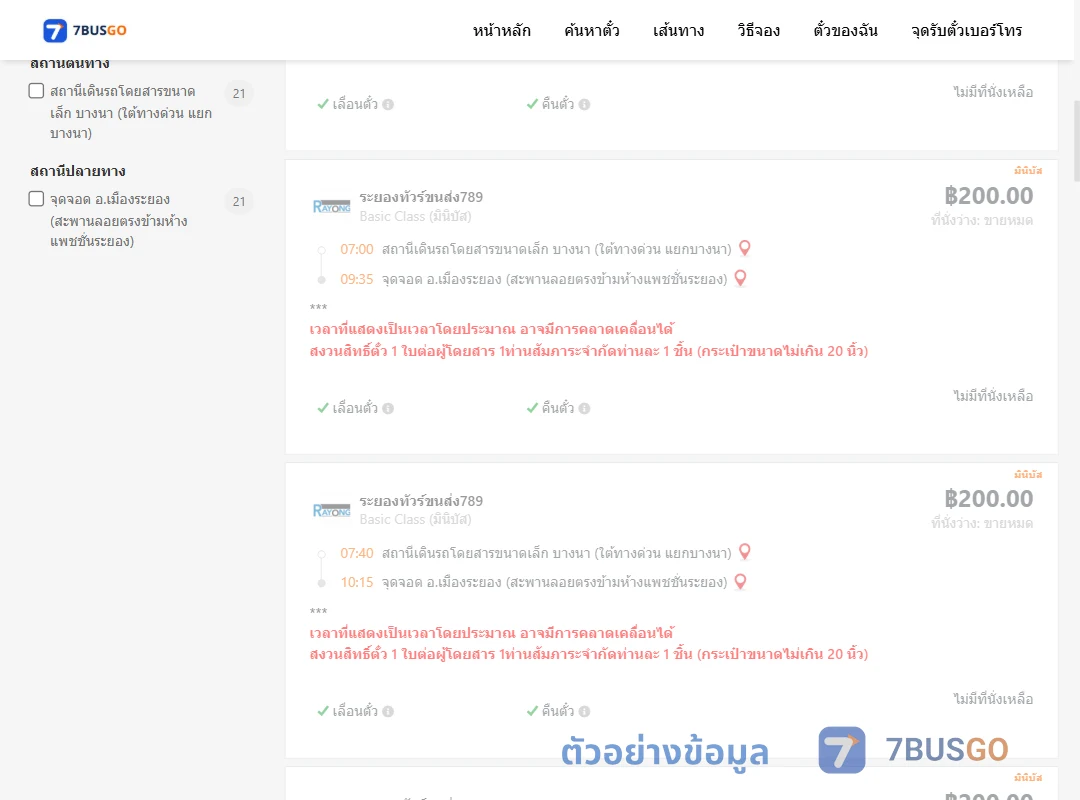
Task: Click Rayong operator logo in 07:40 card
Action: click(x=331, y=510)
